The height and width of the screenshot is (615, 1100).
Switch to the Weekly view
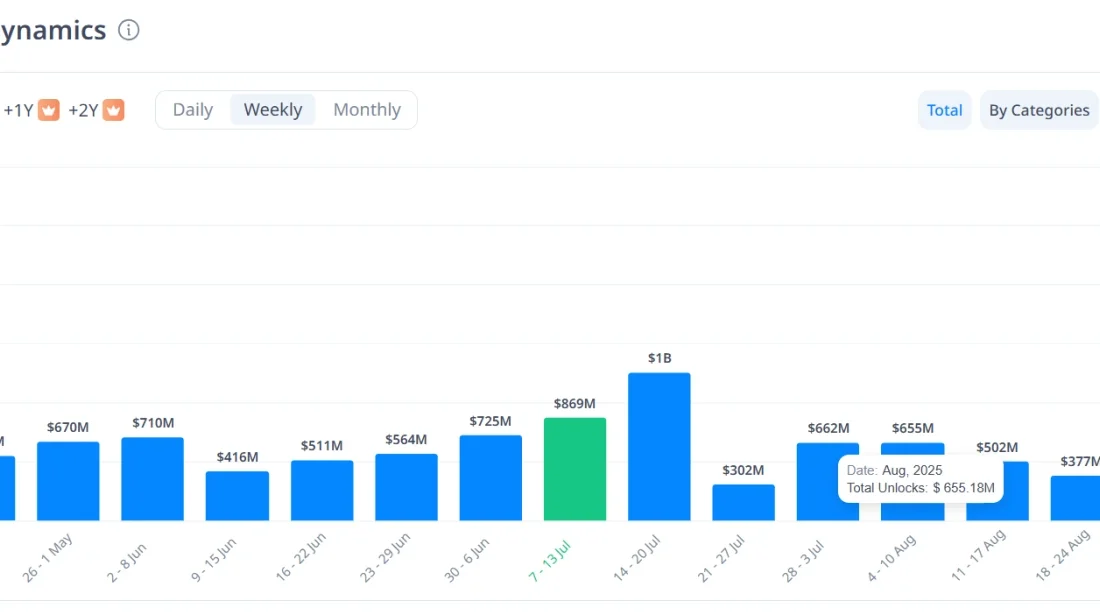273,110
